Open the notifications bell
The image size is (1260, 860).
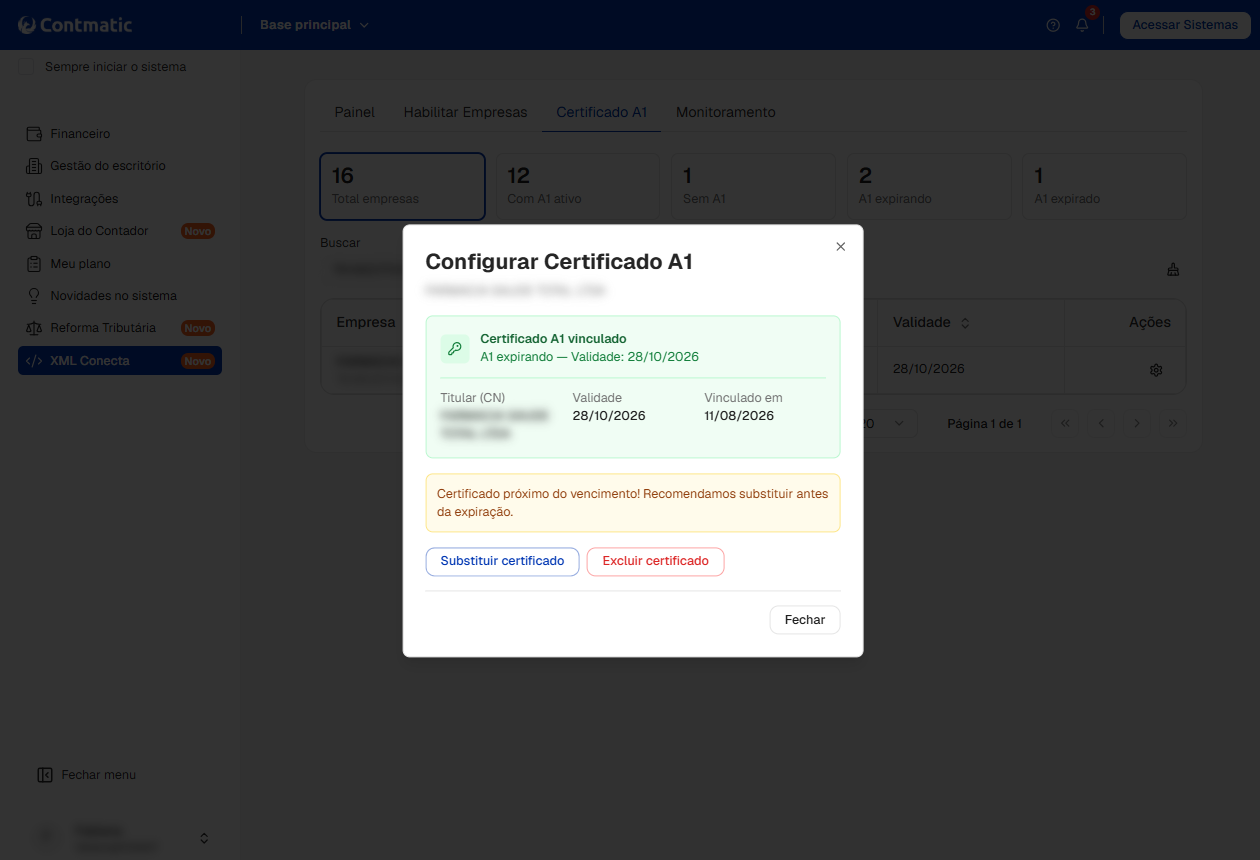point(1082,25)
